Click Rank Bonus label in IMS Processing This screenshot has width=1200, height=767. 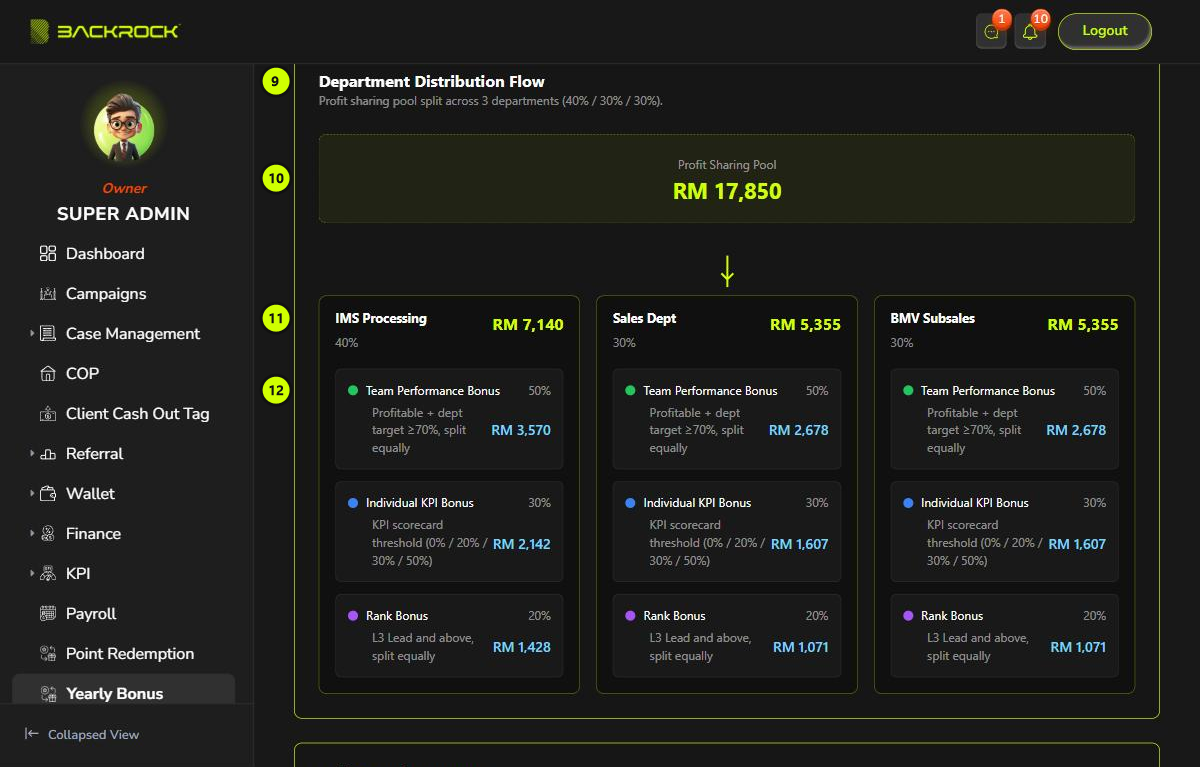(397, 616)
